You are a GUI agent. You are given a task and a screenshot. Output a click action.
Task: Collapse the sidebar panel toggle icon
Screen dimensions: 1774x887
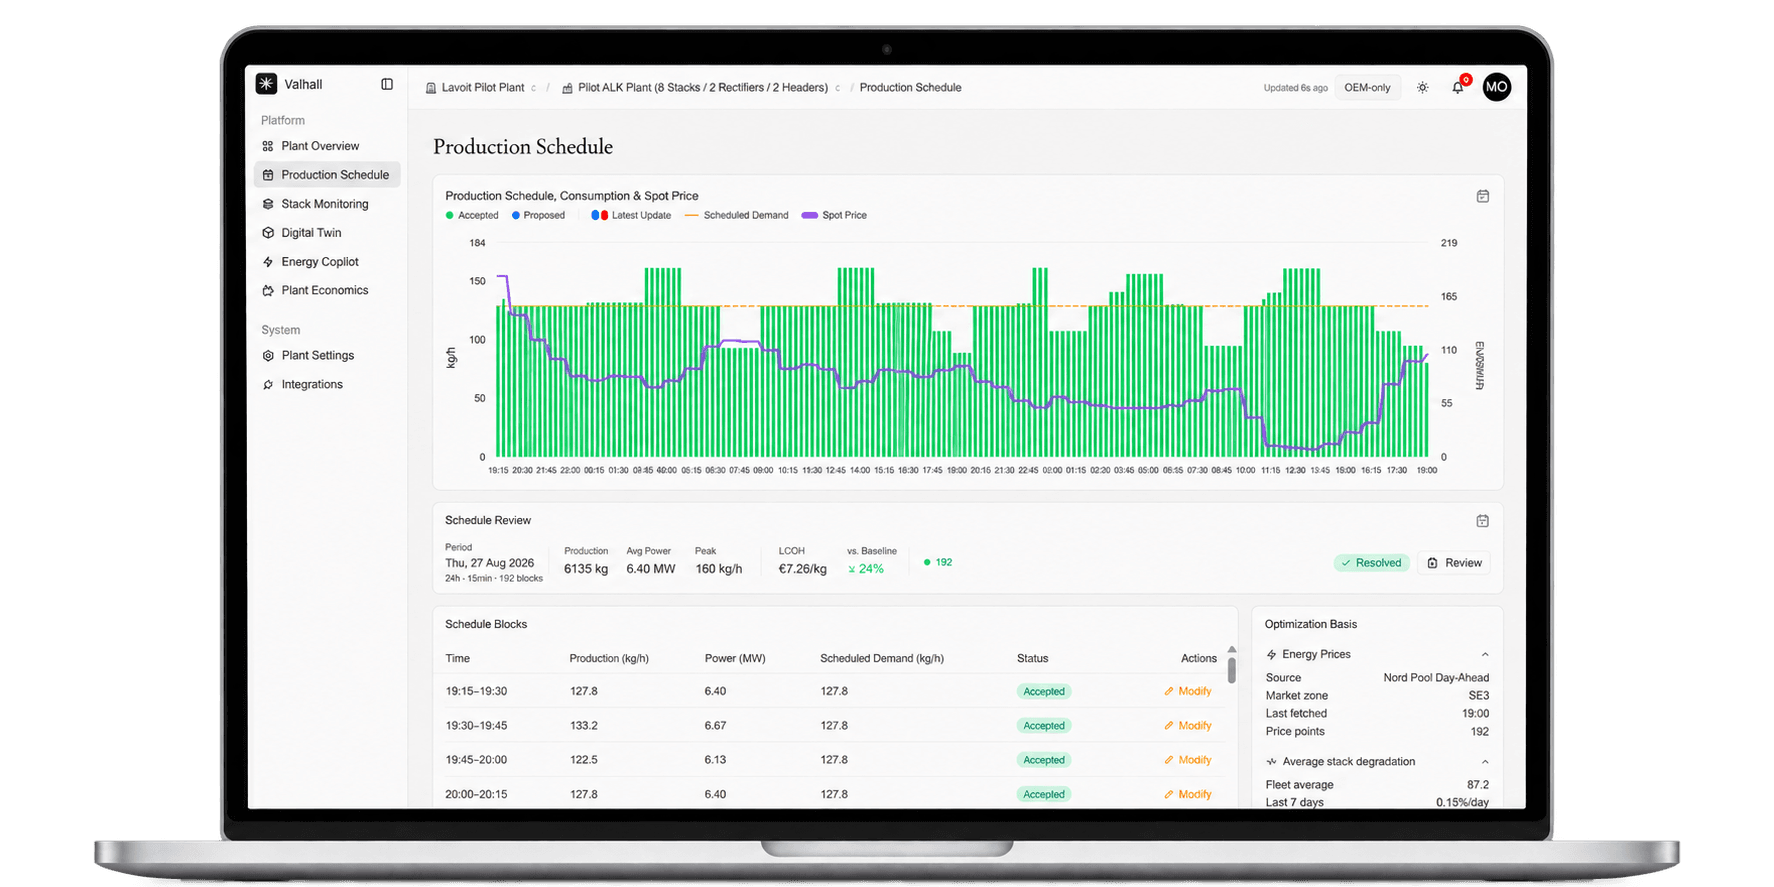point(387,84)
